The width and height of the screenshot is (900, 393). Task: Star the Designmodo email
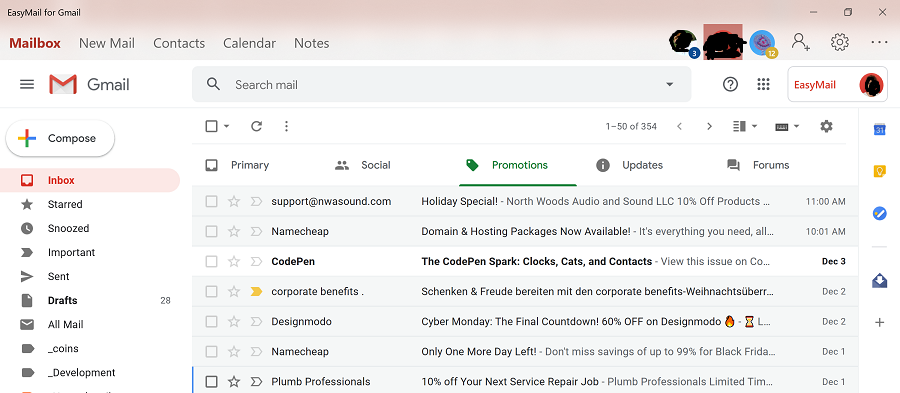(234, 322)
